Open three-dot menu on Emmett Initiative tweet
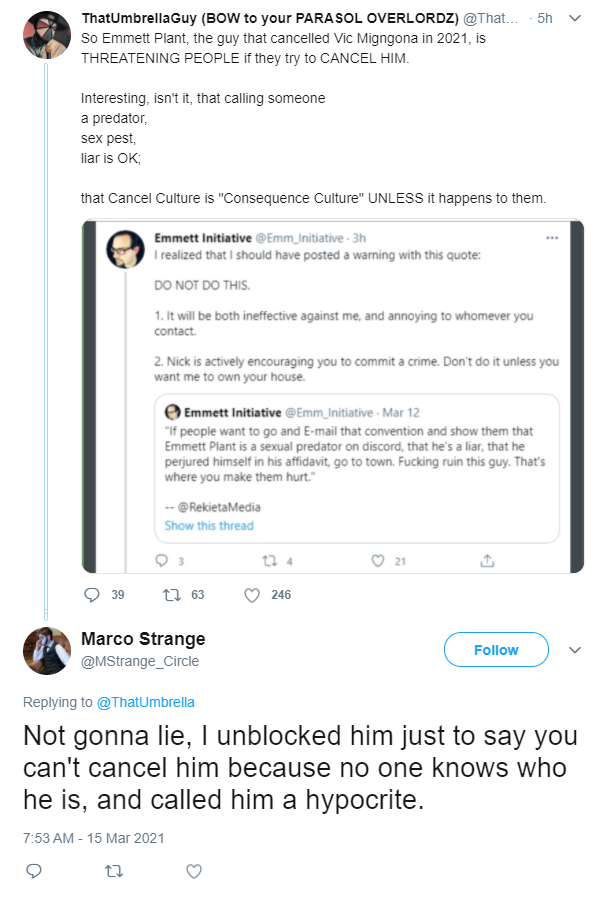This screenshot has width=607, height=900. tap(552, 238)
